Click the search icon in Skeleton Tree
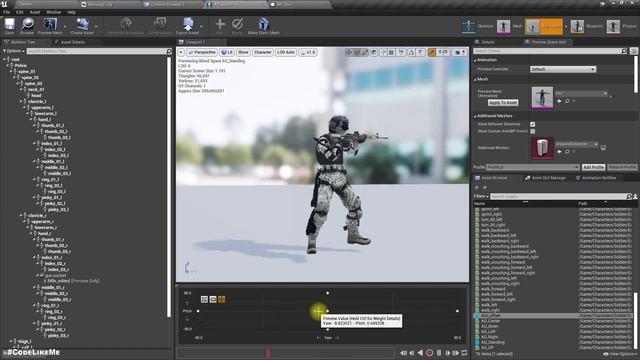Viewport: 640px width, 360px height. 169,51
